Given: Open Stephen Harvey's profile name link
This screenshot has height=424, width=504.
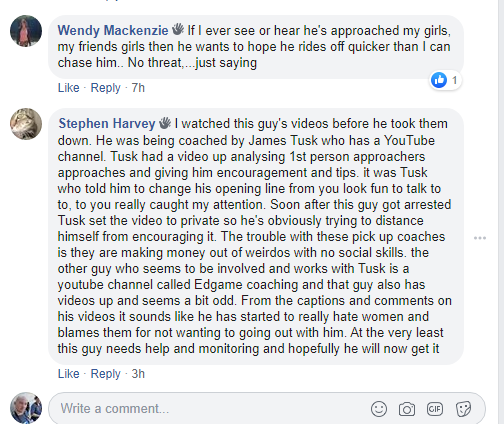Looking at the screenshot, I should (x=107, y=124).
